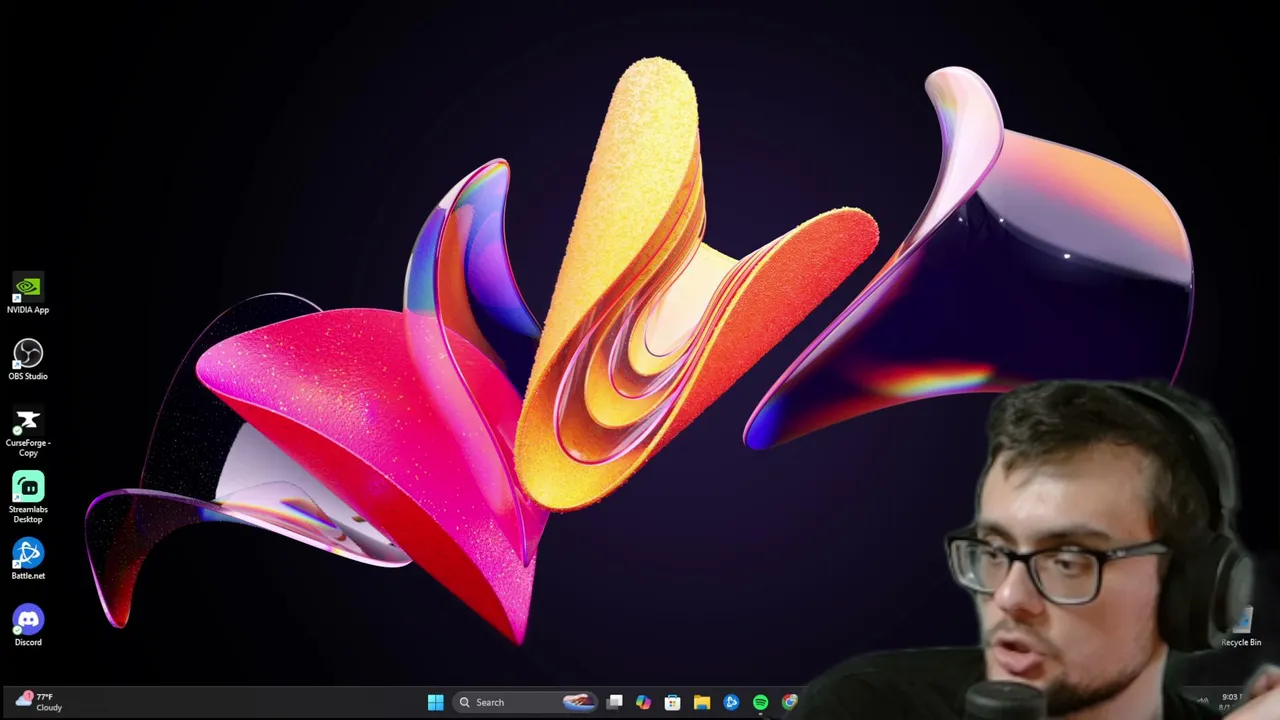Open the weather widget showing 77°F Cloudy
Screen dimensions: 1280x720
40,702
